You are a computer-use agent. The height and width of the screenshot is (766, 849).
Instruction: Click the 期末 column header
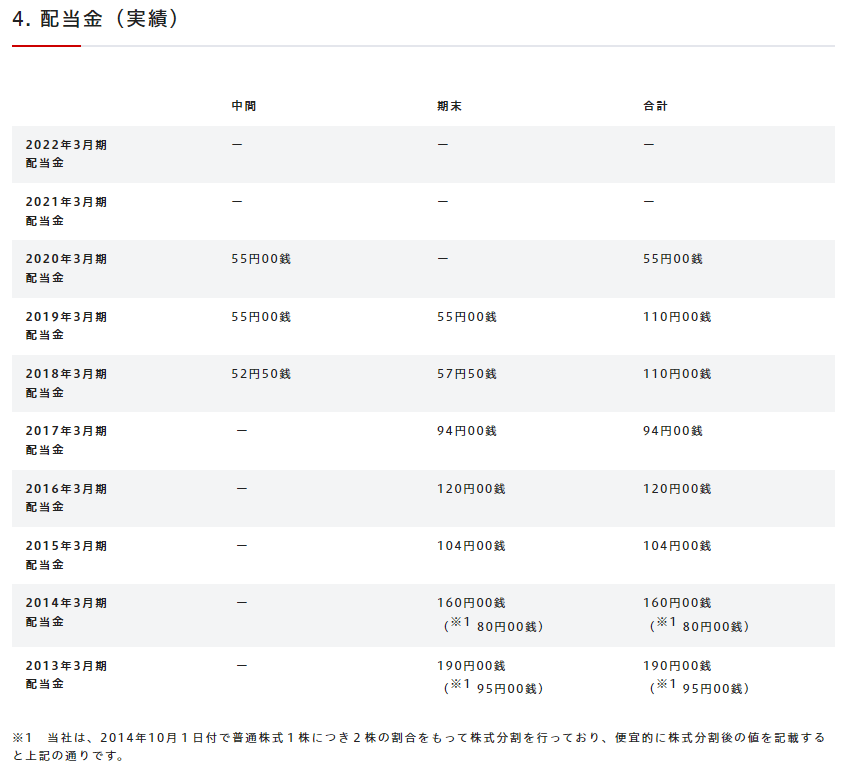[449, 106]
